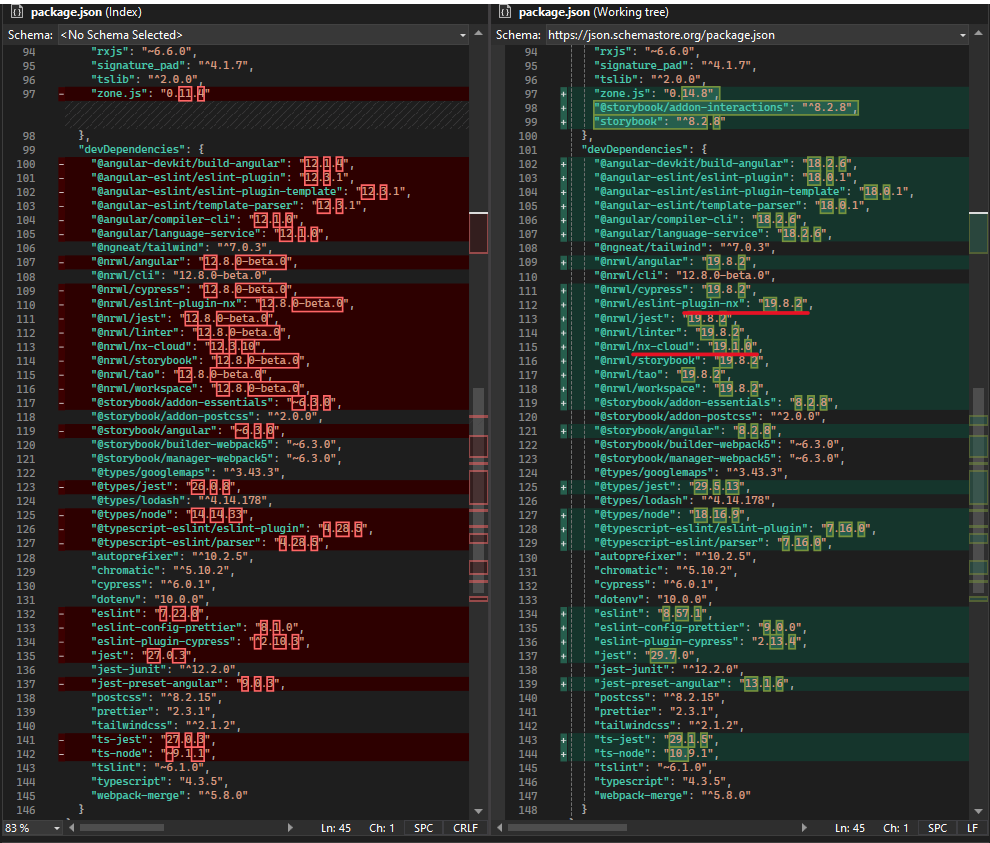Expand the 83 % zoom level dropdown
The height and width of the screenshot is (843, 990).
point(57,828)
